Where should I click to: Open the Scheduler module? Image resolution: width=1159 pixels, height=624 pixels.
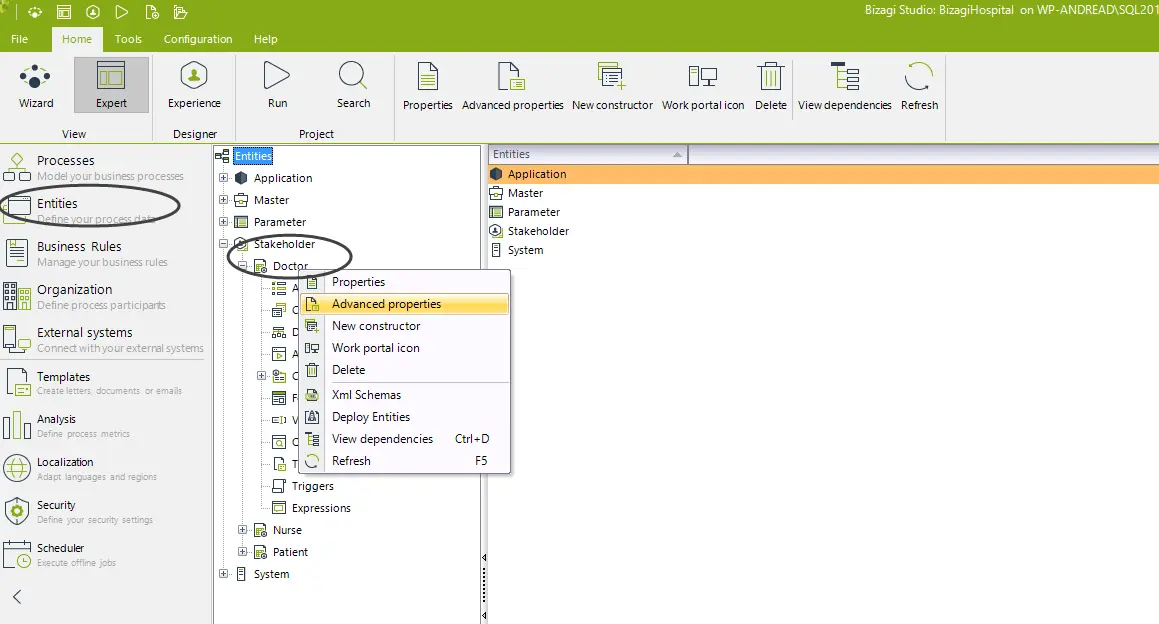point(60,554)
